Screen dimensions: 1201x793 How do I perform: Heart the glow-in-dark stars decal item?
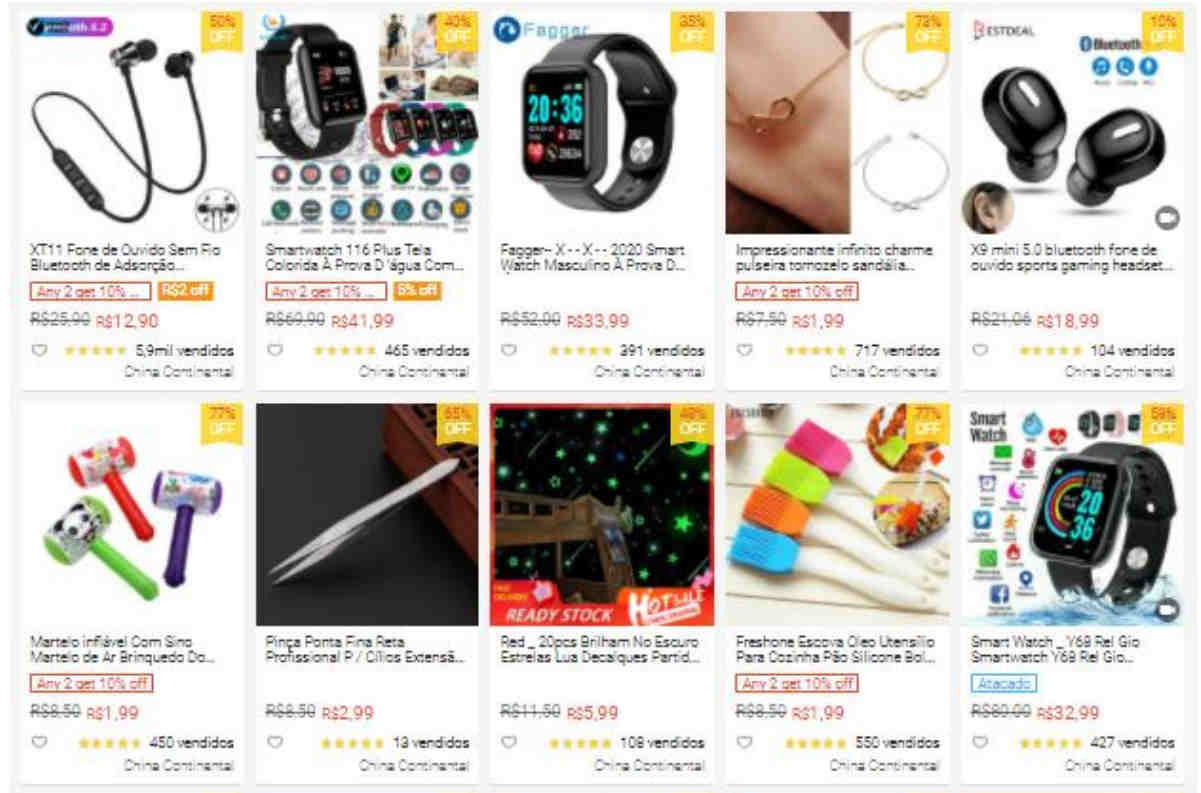point(510,743)
